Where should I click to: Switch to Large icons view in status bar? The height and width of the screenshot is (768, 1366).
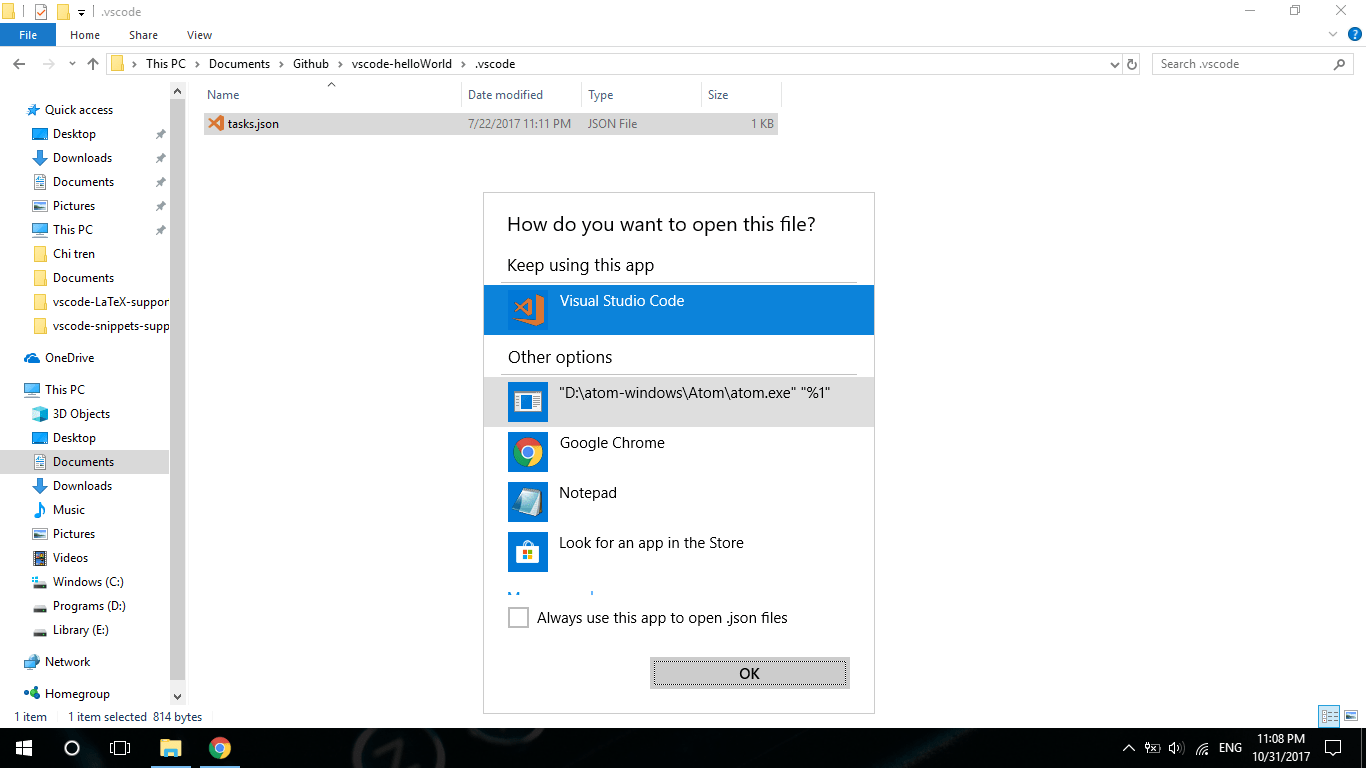1351,716
